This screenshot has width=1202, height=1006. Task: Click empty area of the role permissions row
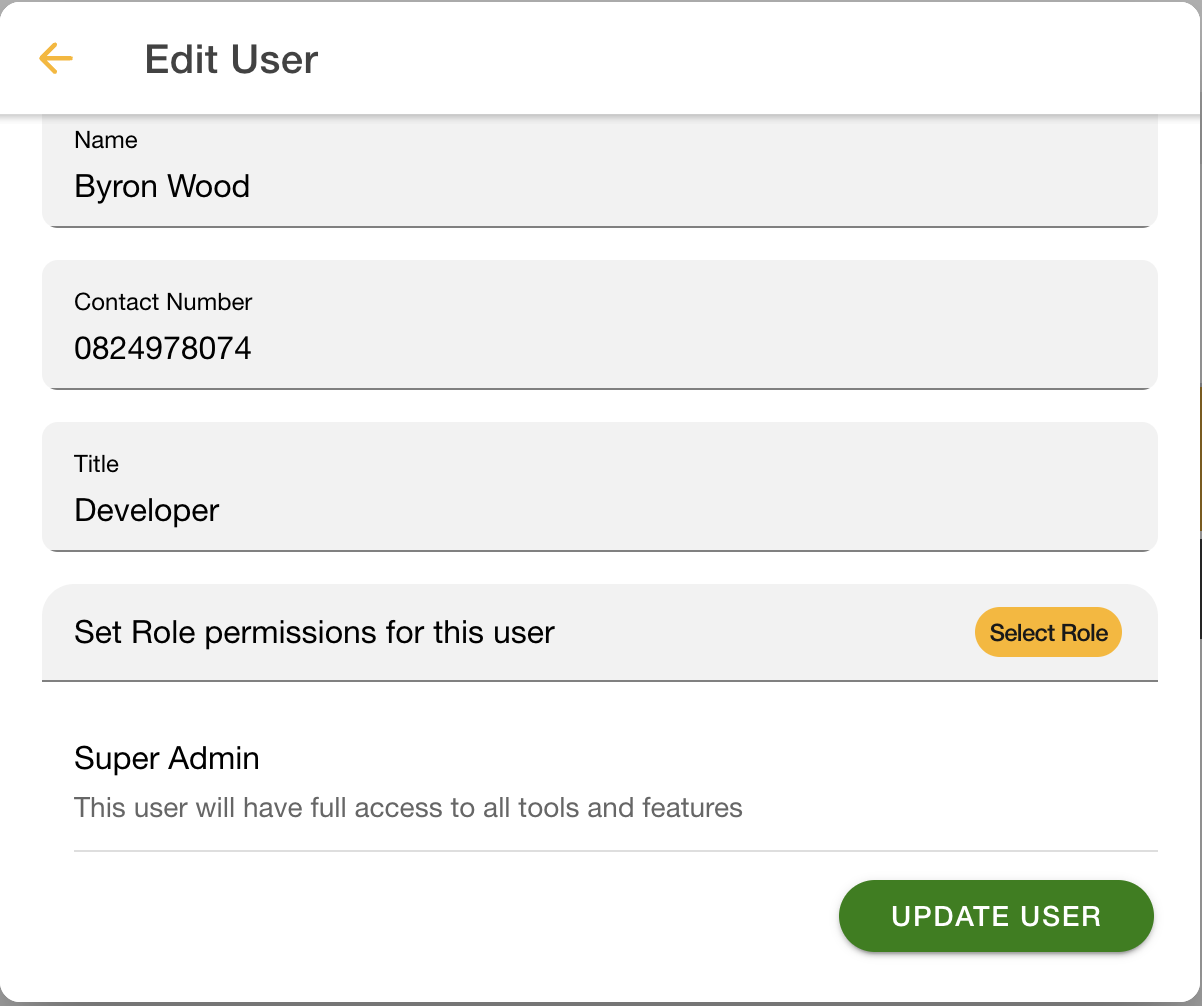click(760, 633)
